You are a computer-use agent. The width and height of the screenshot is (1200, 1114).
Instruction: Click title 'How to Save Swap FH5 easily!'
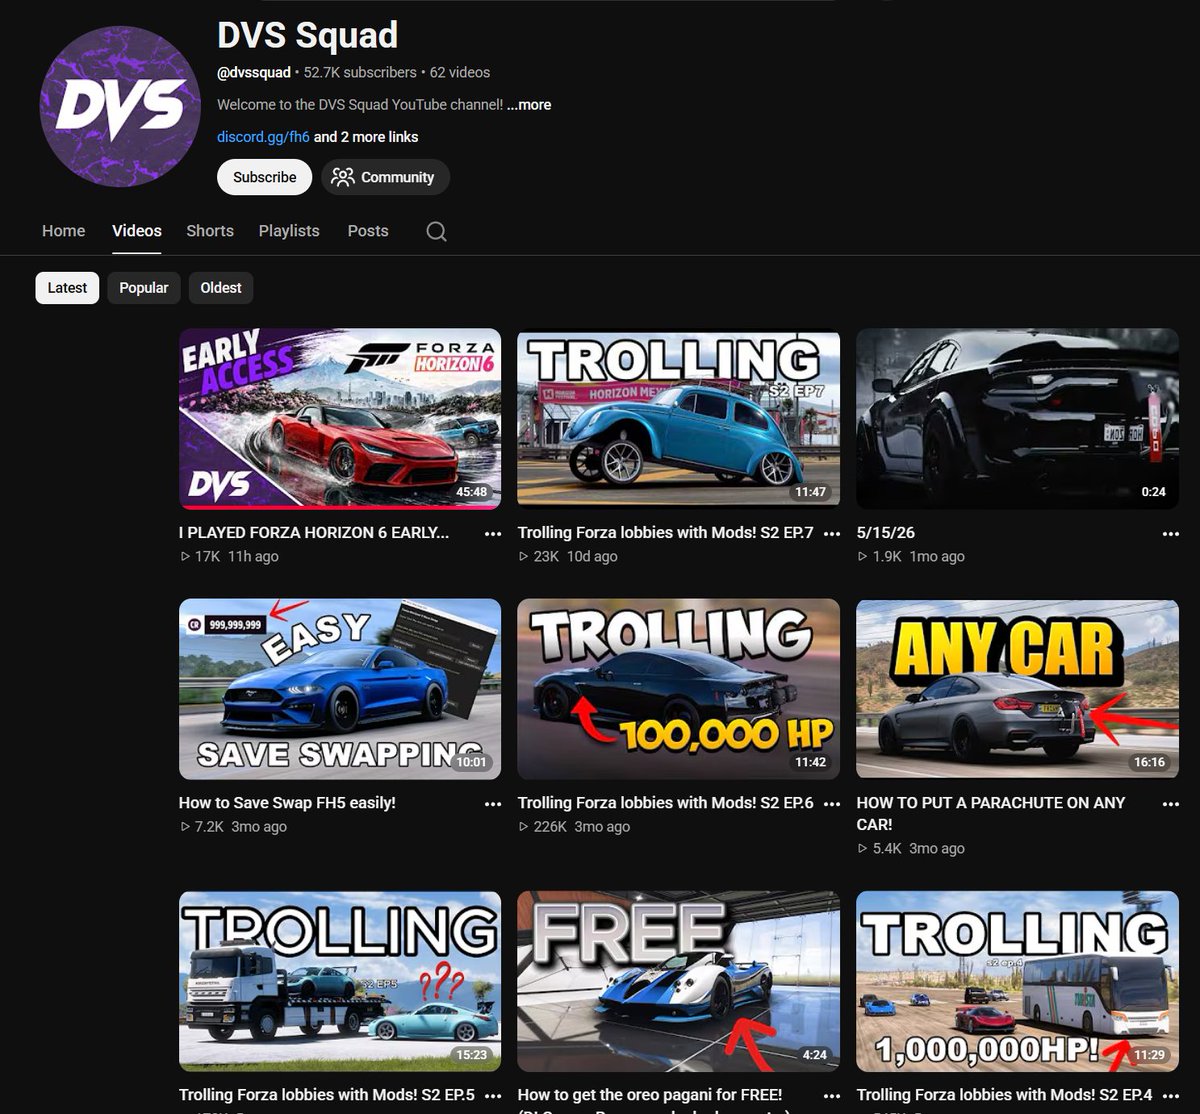click(x=287, y=803)
